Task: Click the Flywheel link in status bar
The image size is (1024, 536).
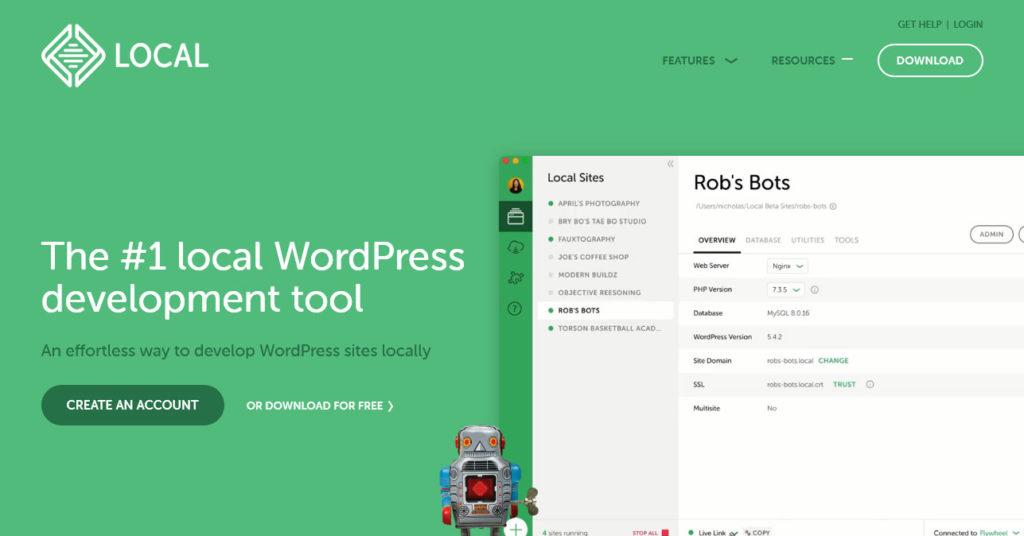Action: click(993, 533)
